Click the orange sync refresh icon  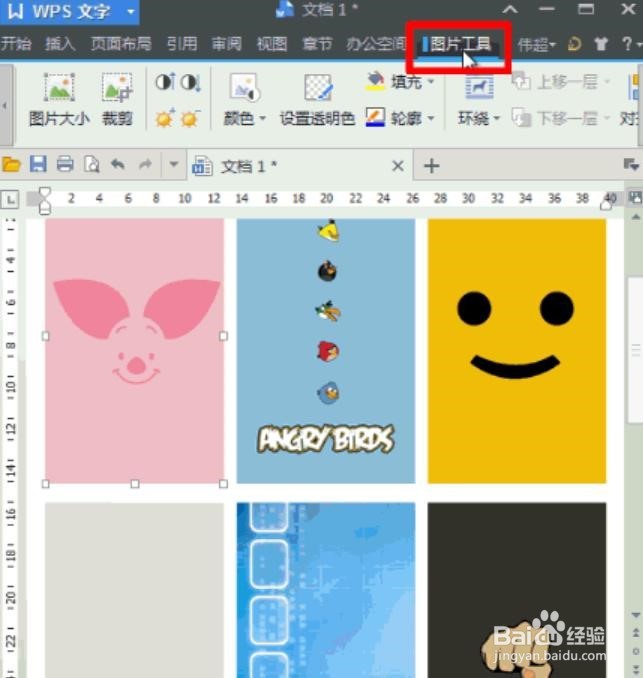coord(574,44)
